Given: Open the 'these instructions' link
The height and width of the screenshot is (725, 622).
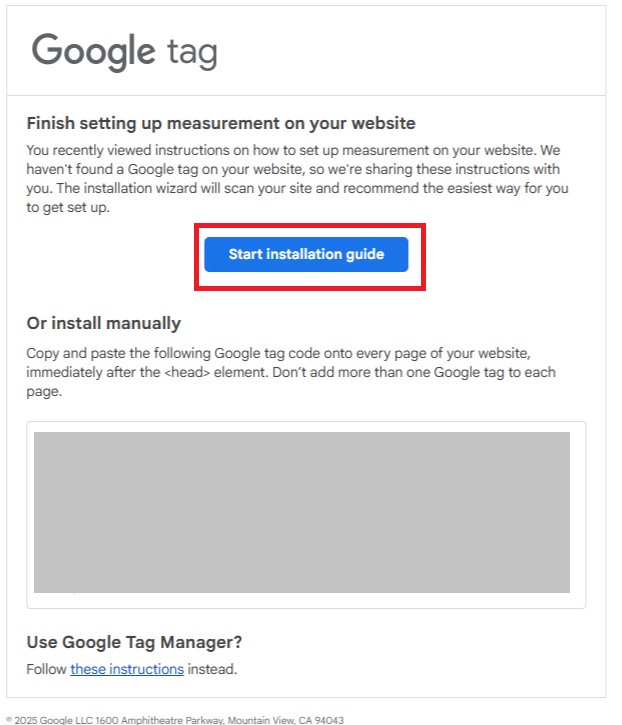Looking at the screenshot, I should [127, 669].
